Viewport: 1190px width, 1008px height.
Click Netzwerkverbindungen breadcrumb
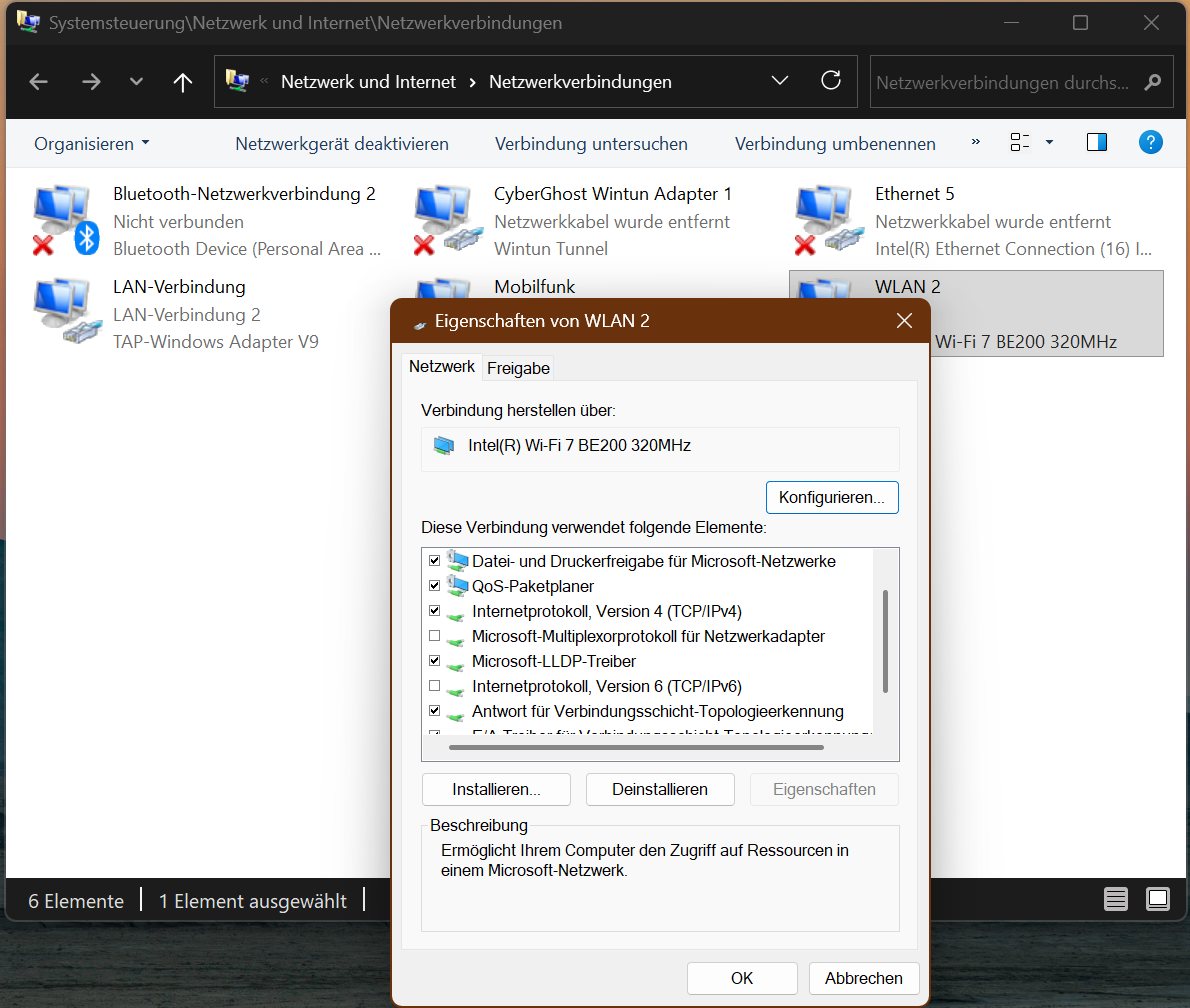pyautogui.click(x=580, y=82)
